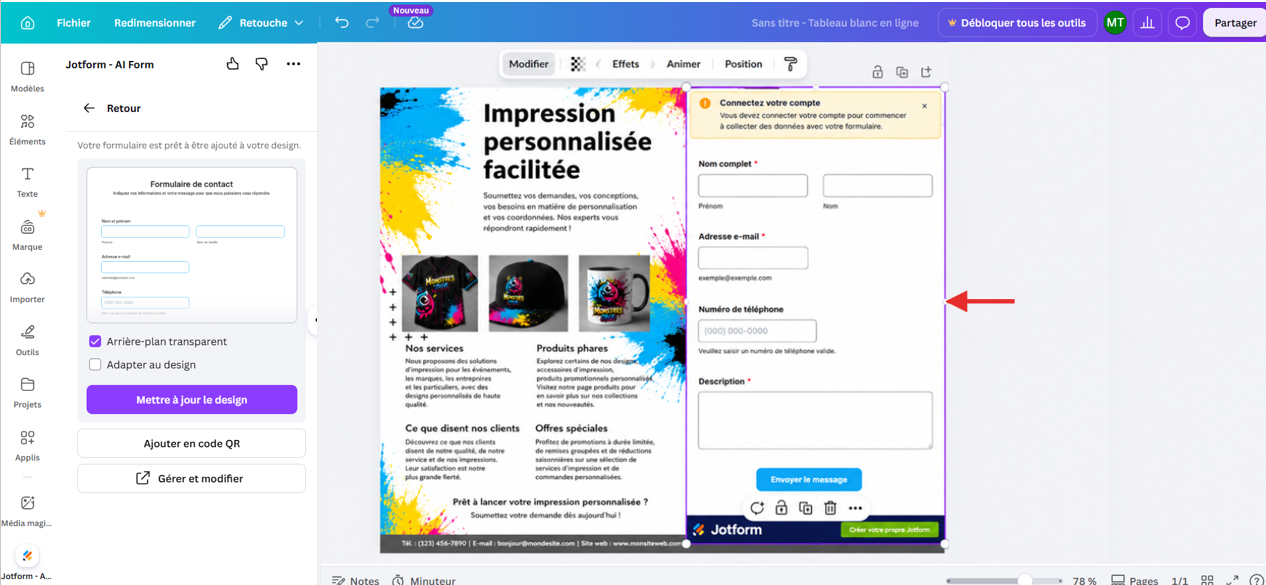Click the Prénom input field
Viewport: 1266px width, 585px height.
[753, 185]
